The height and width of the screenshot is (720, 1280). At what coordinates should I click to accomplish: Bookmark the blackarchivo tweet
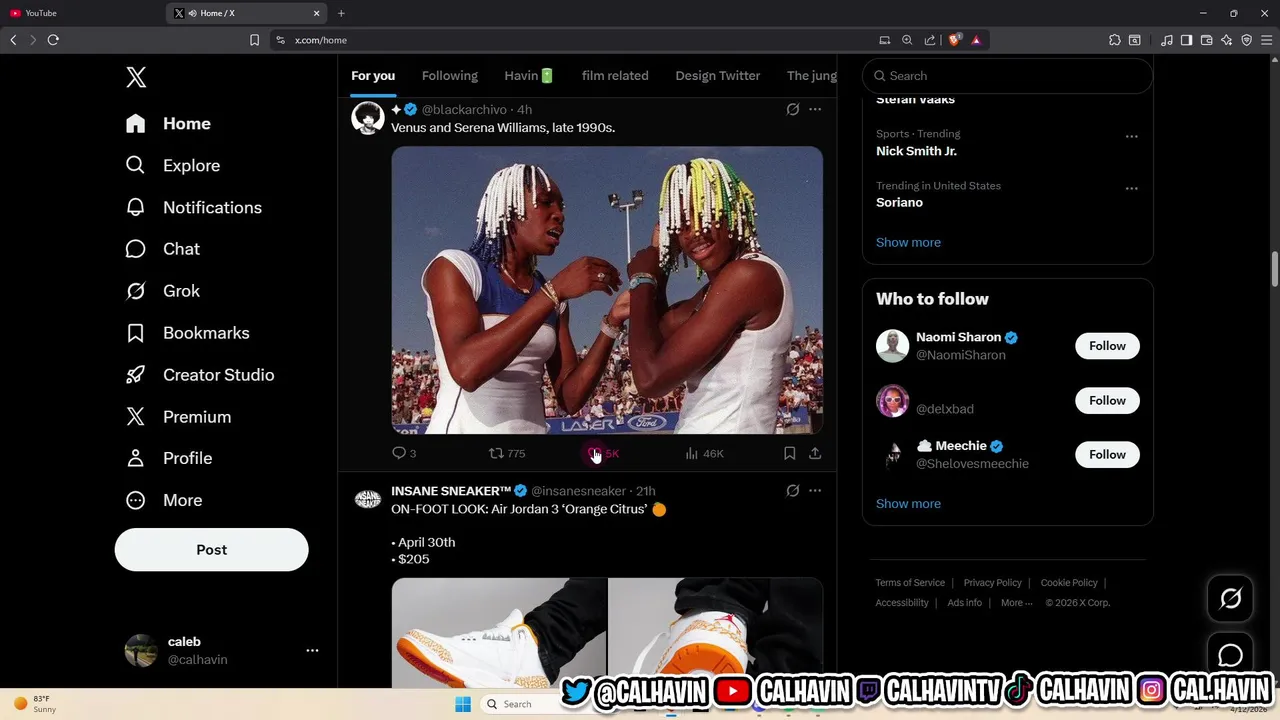click(789, 453)
